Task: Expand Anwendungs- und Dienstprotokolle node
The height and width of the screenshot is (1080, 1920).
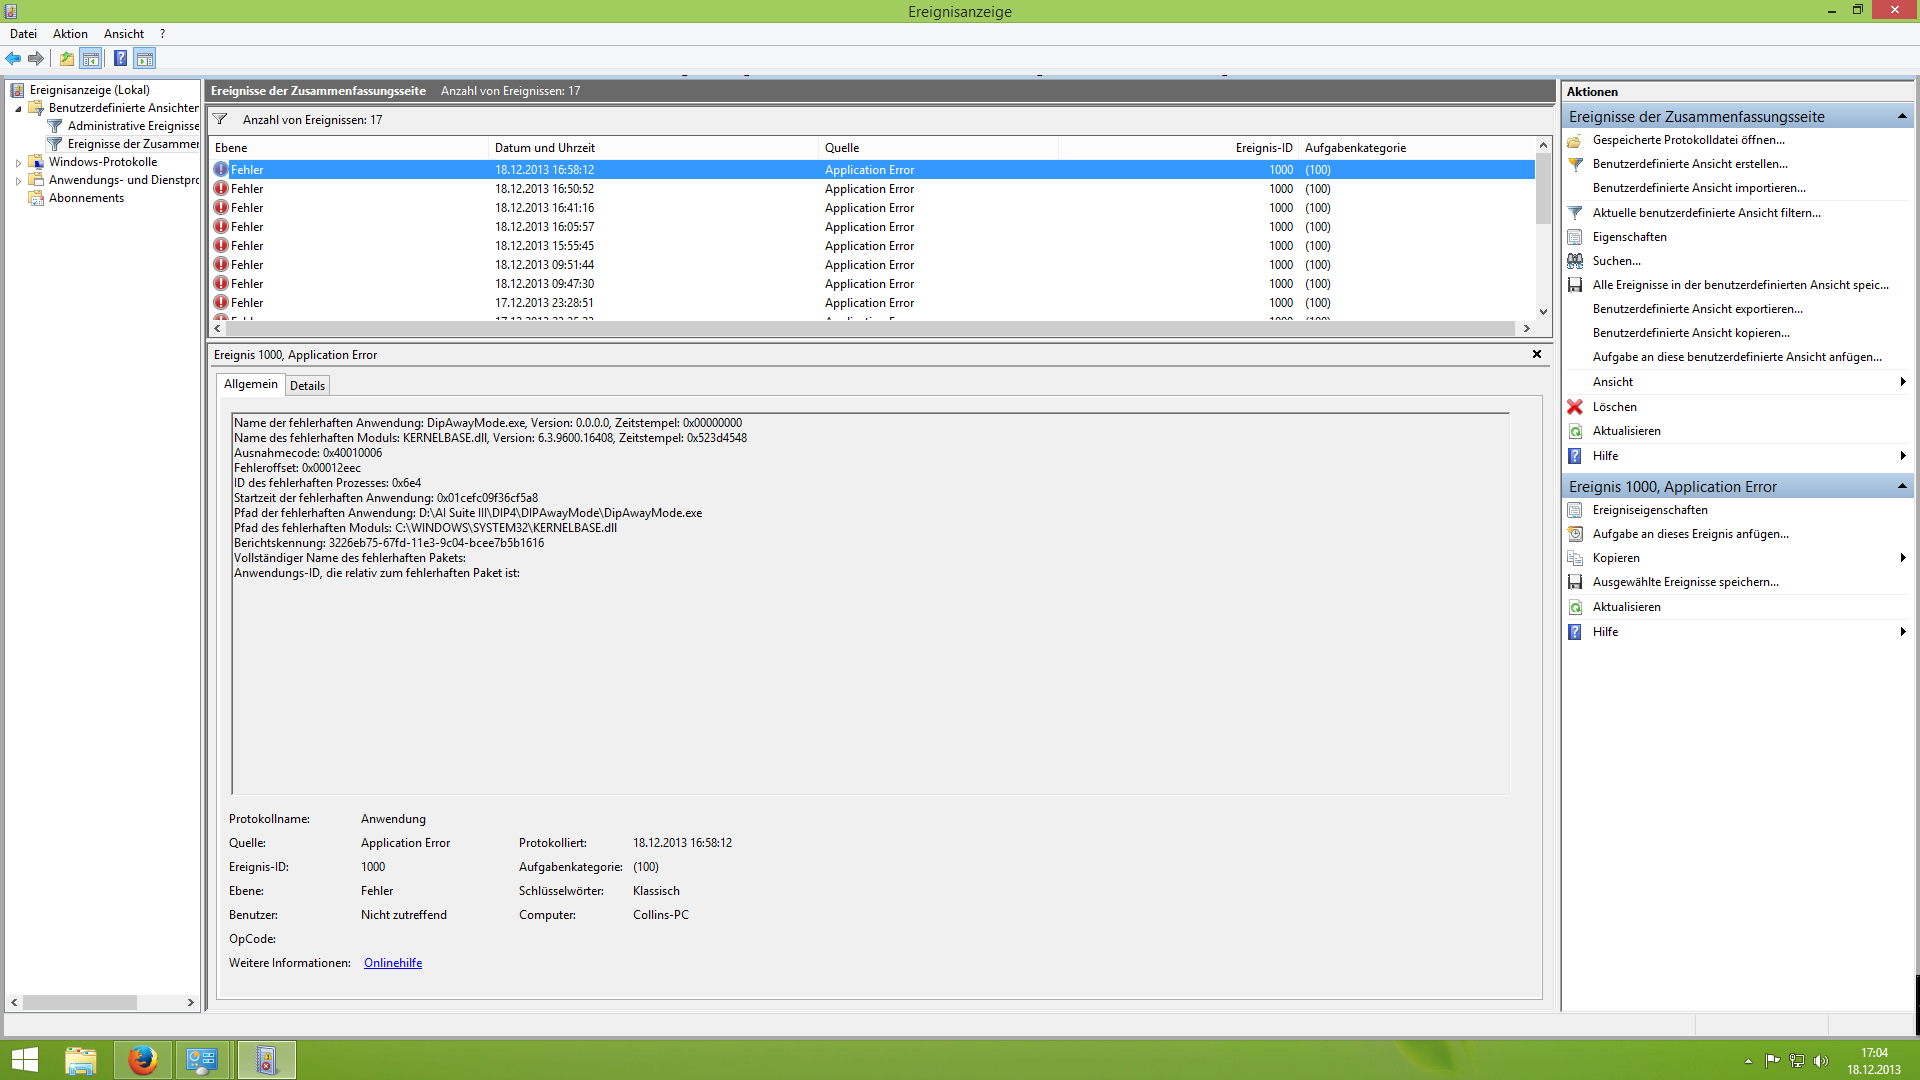Action: 18,181
